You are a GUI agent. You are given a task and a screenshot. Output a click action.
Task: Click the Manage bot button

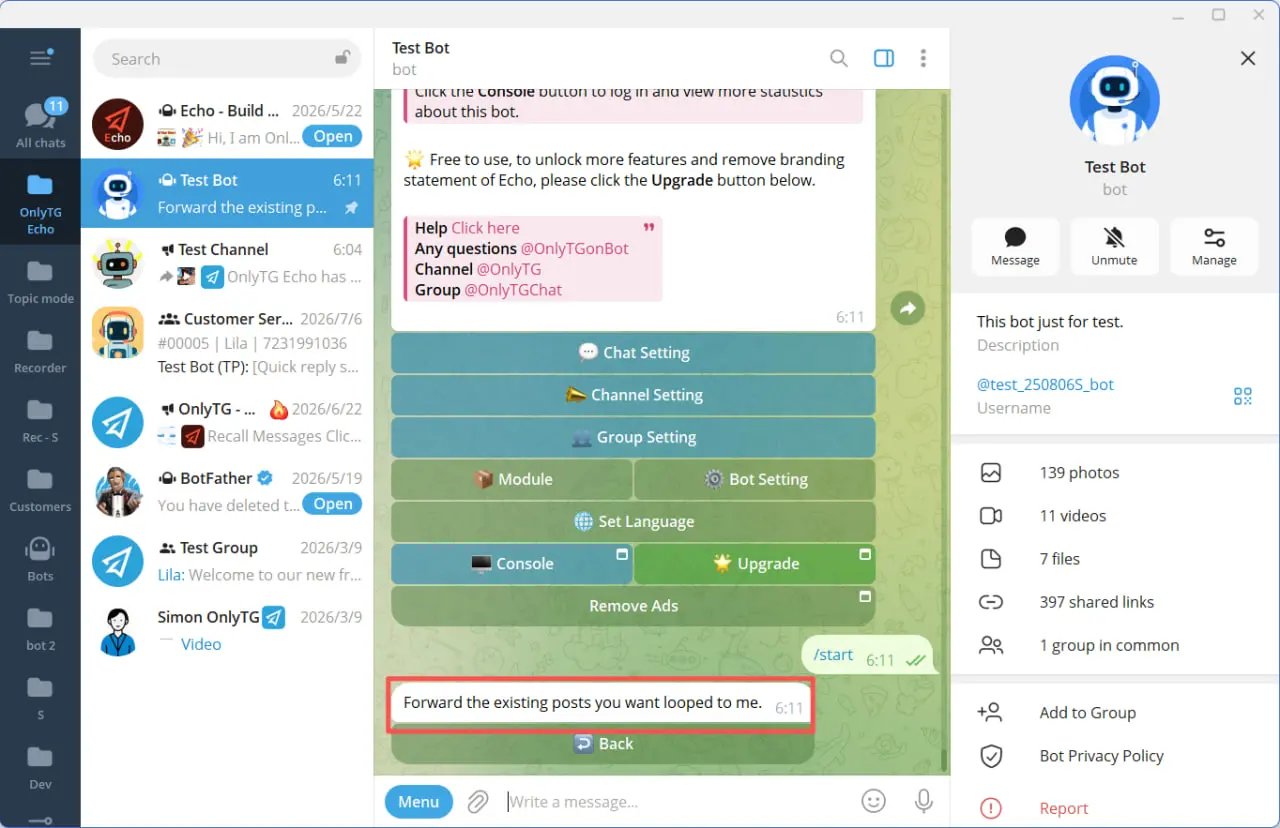click(x=1214, y=247)
